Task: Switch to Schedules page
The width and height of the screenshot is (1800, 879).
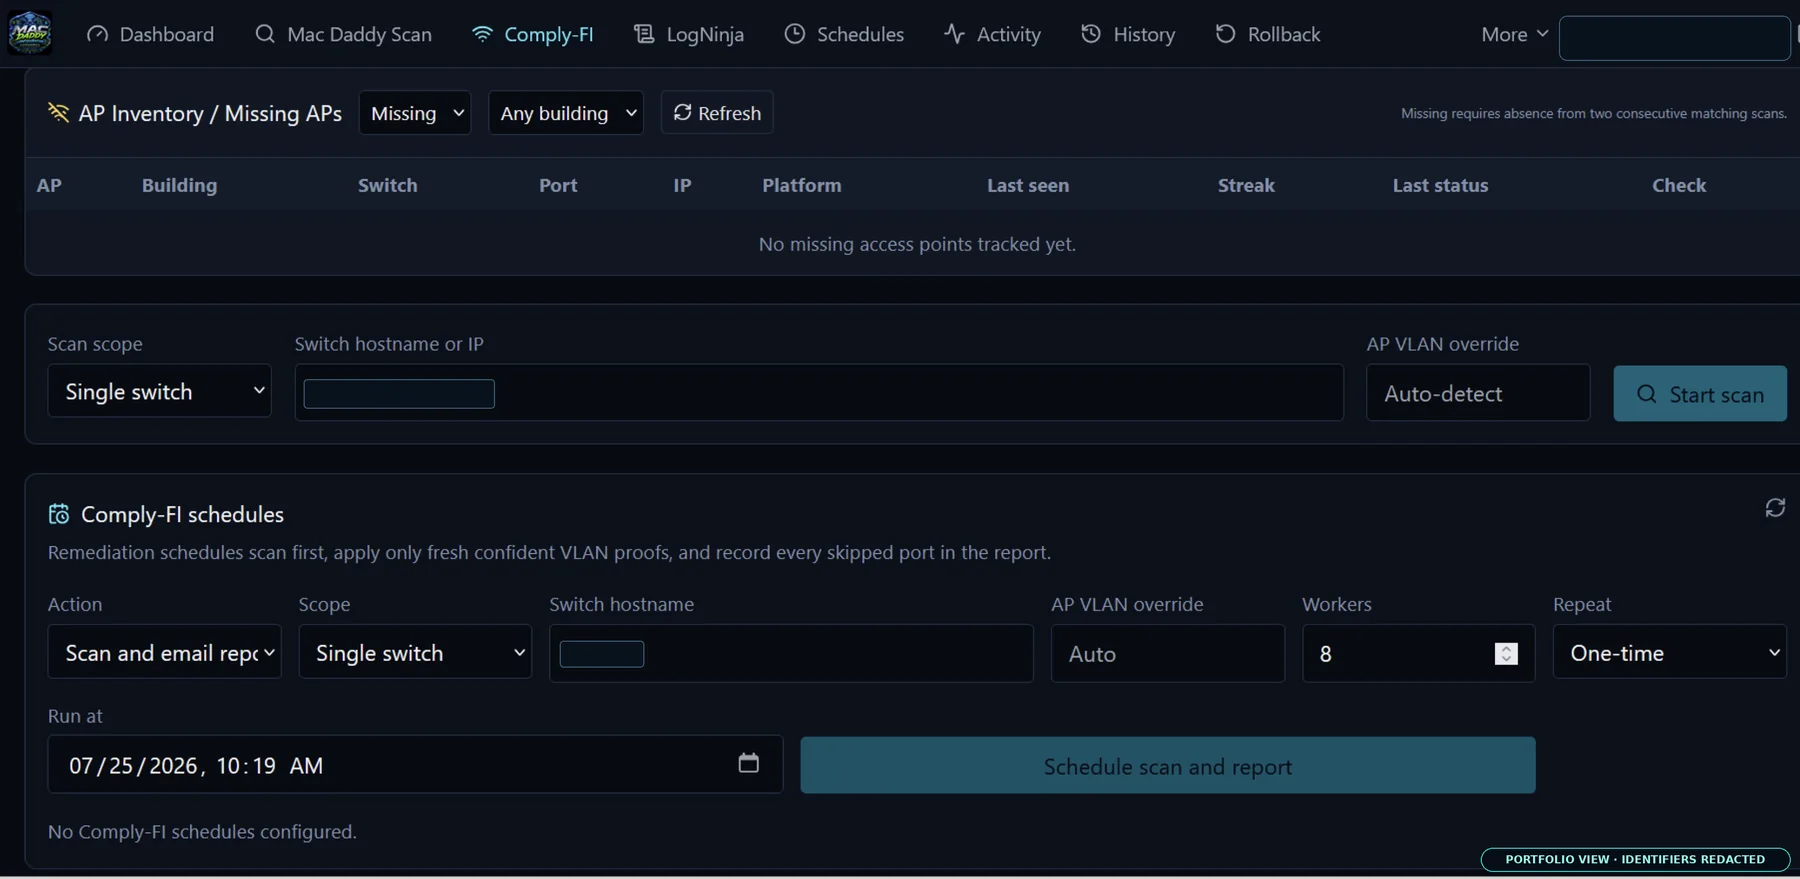Action: (x=844, y=34)
